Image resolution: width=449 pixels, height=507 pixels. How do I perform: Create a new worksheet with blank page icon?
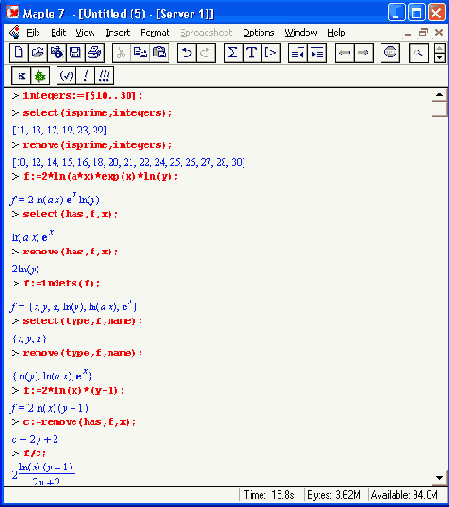click(19, 53)
